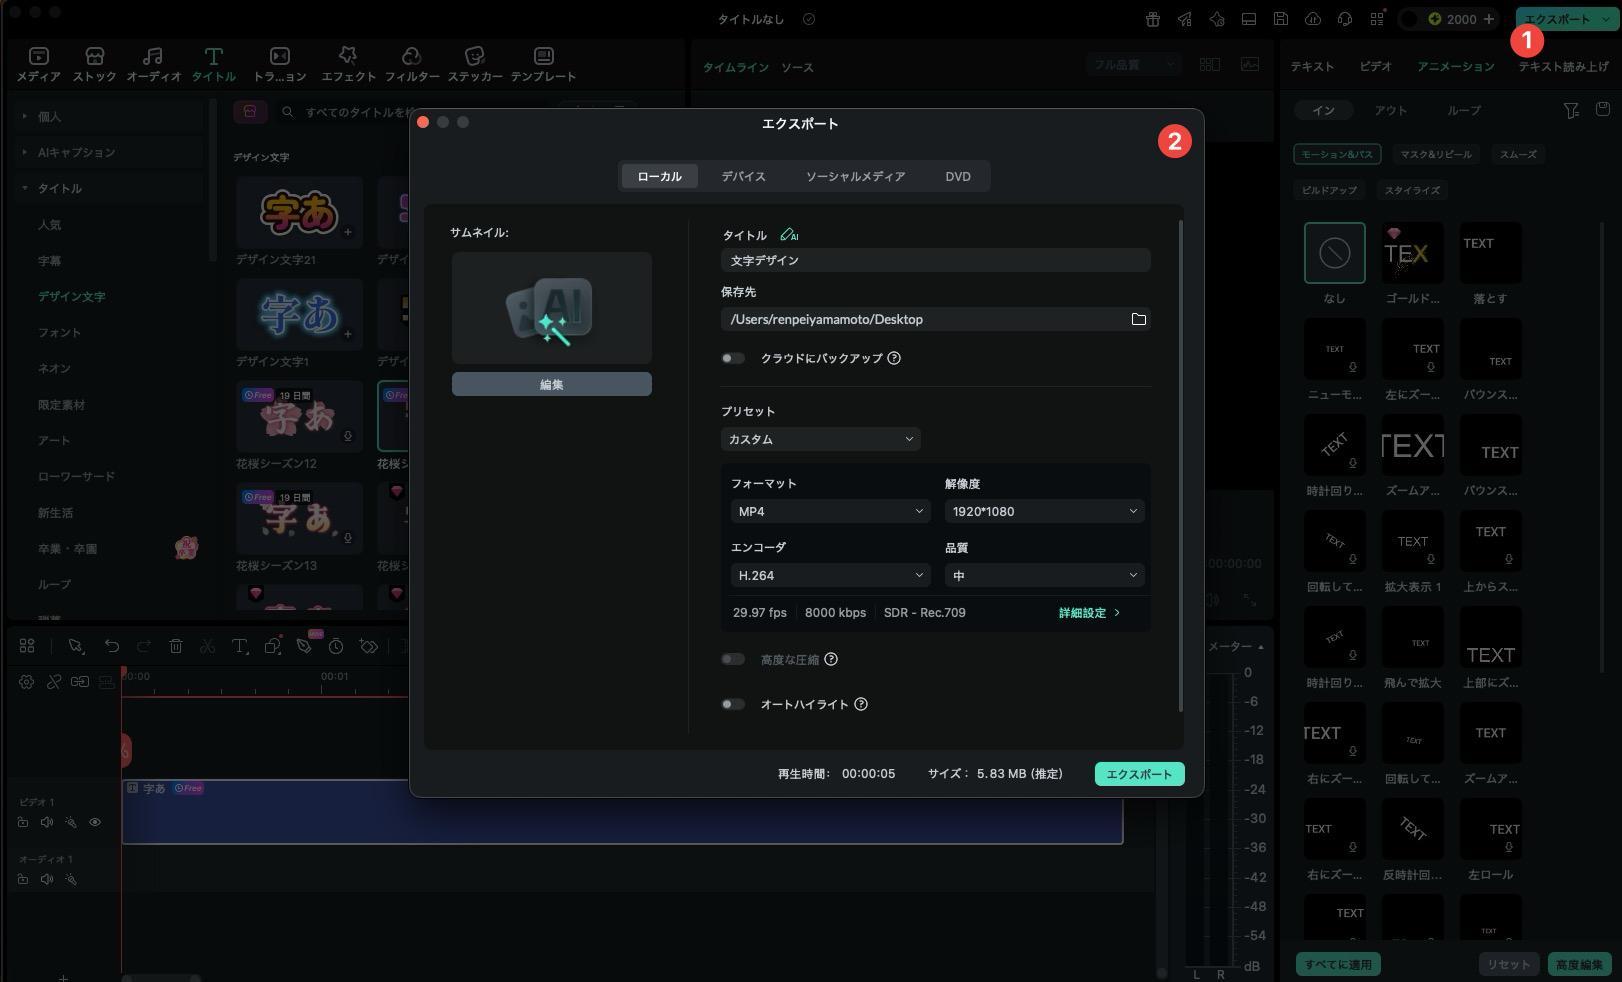Image resolution: width=1622 pixels, height=982 pixels.
Task: Turn on the Auto Highlight toggle
Action: [733, 704]
